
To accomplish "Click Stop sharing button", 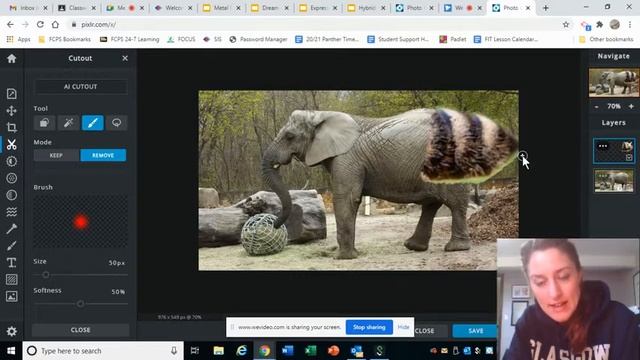I will pyautogui.click(x=369, y=327).
